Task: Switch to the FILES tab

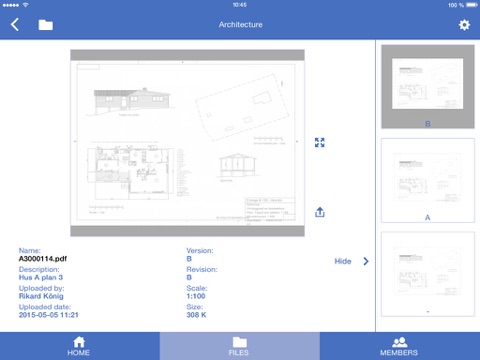Action: (240, 346)
